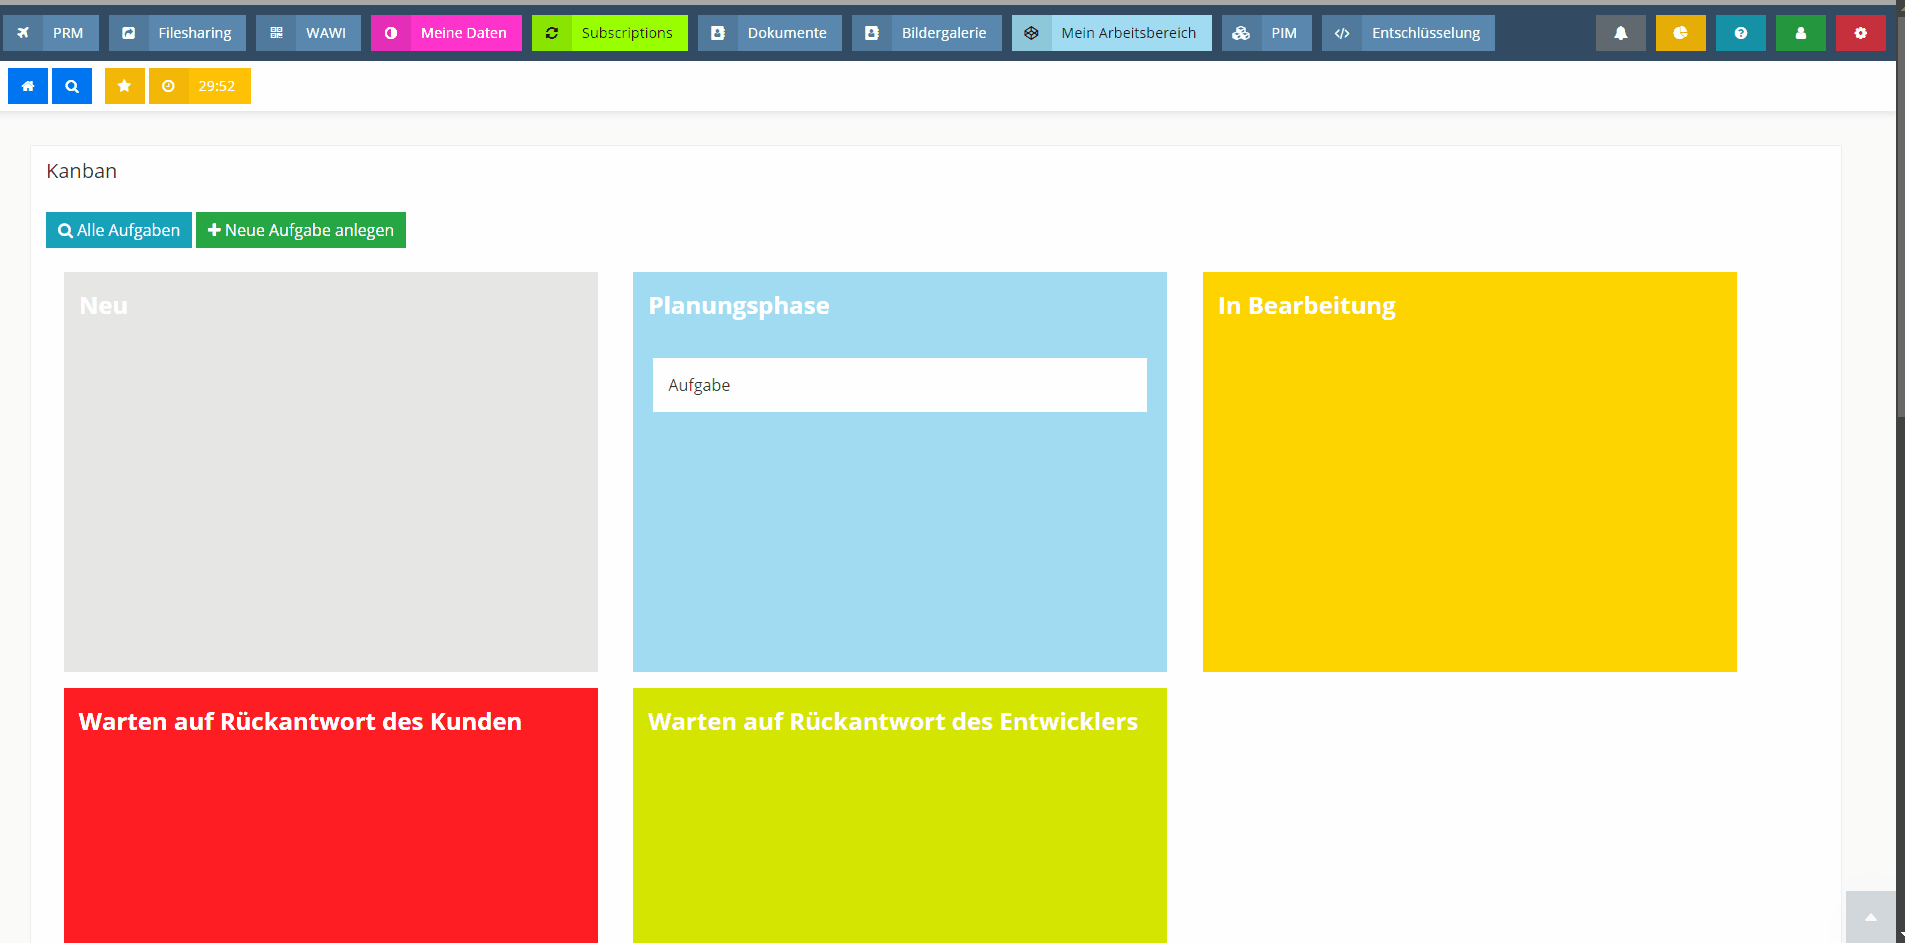Screen dimensions: 1905x943
Task: Select the Aufgabe card in Planungsphase
Action: pos(899,385)
